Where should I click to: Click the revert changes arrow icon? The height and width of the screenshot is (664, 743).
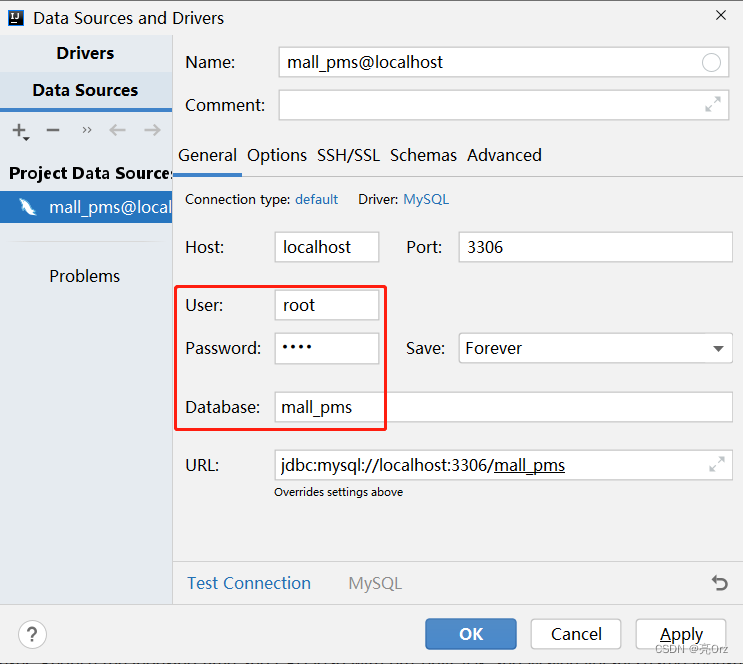[x=720, y=582]
